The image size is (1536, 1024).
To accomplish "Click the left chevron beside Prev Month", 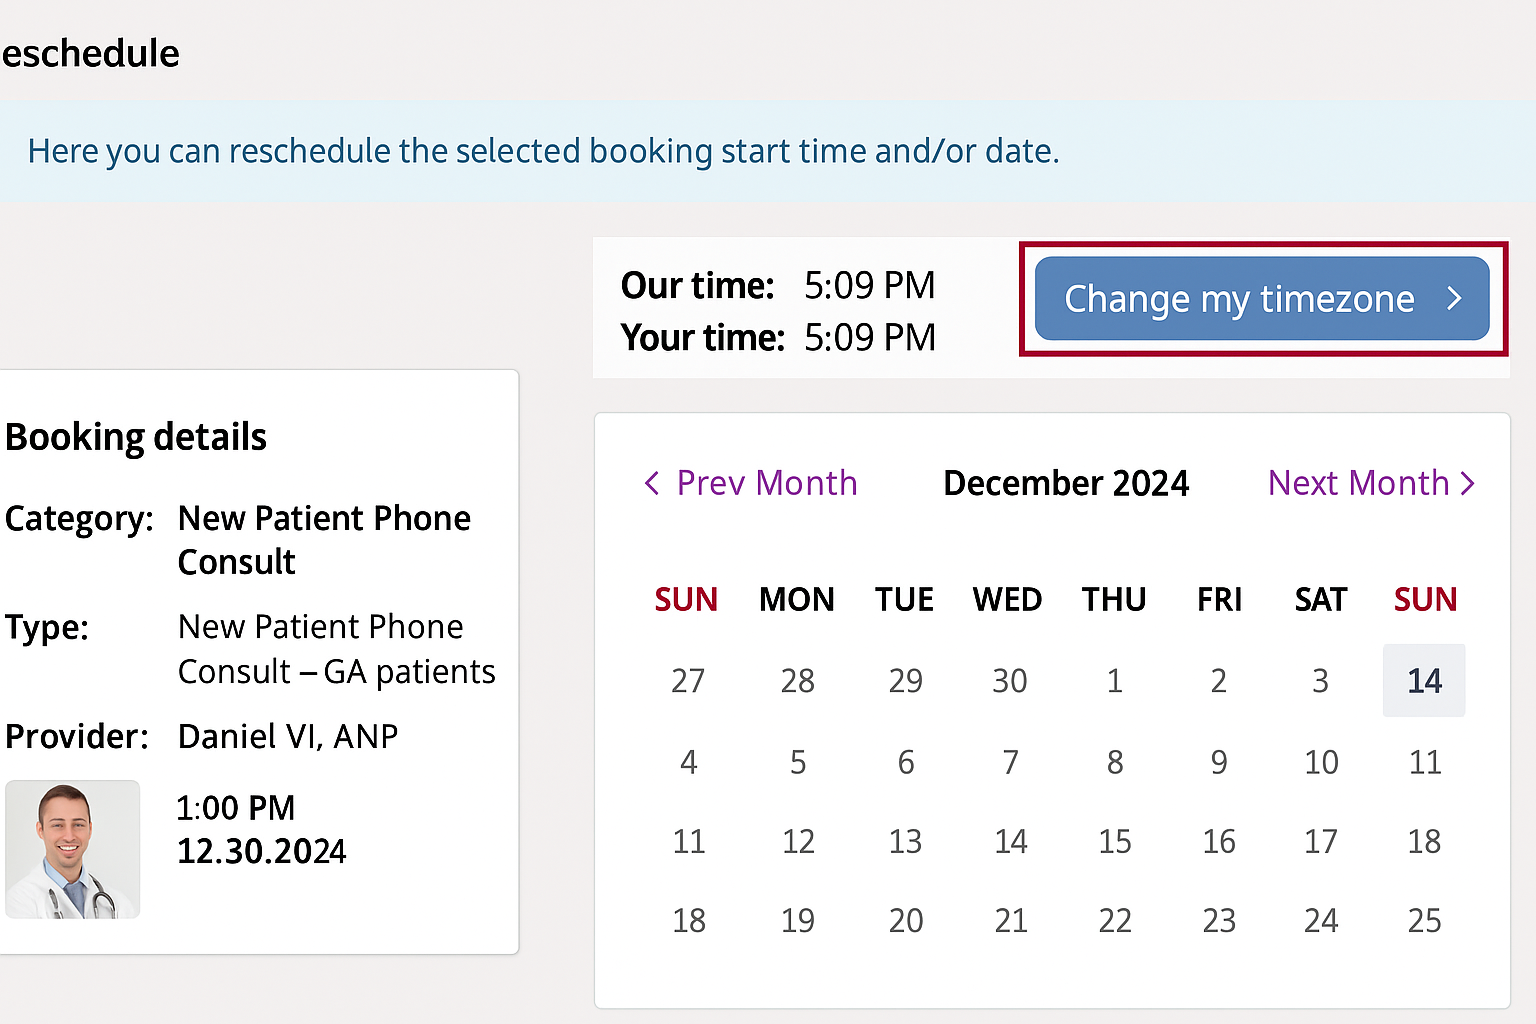I will [652, 484].
